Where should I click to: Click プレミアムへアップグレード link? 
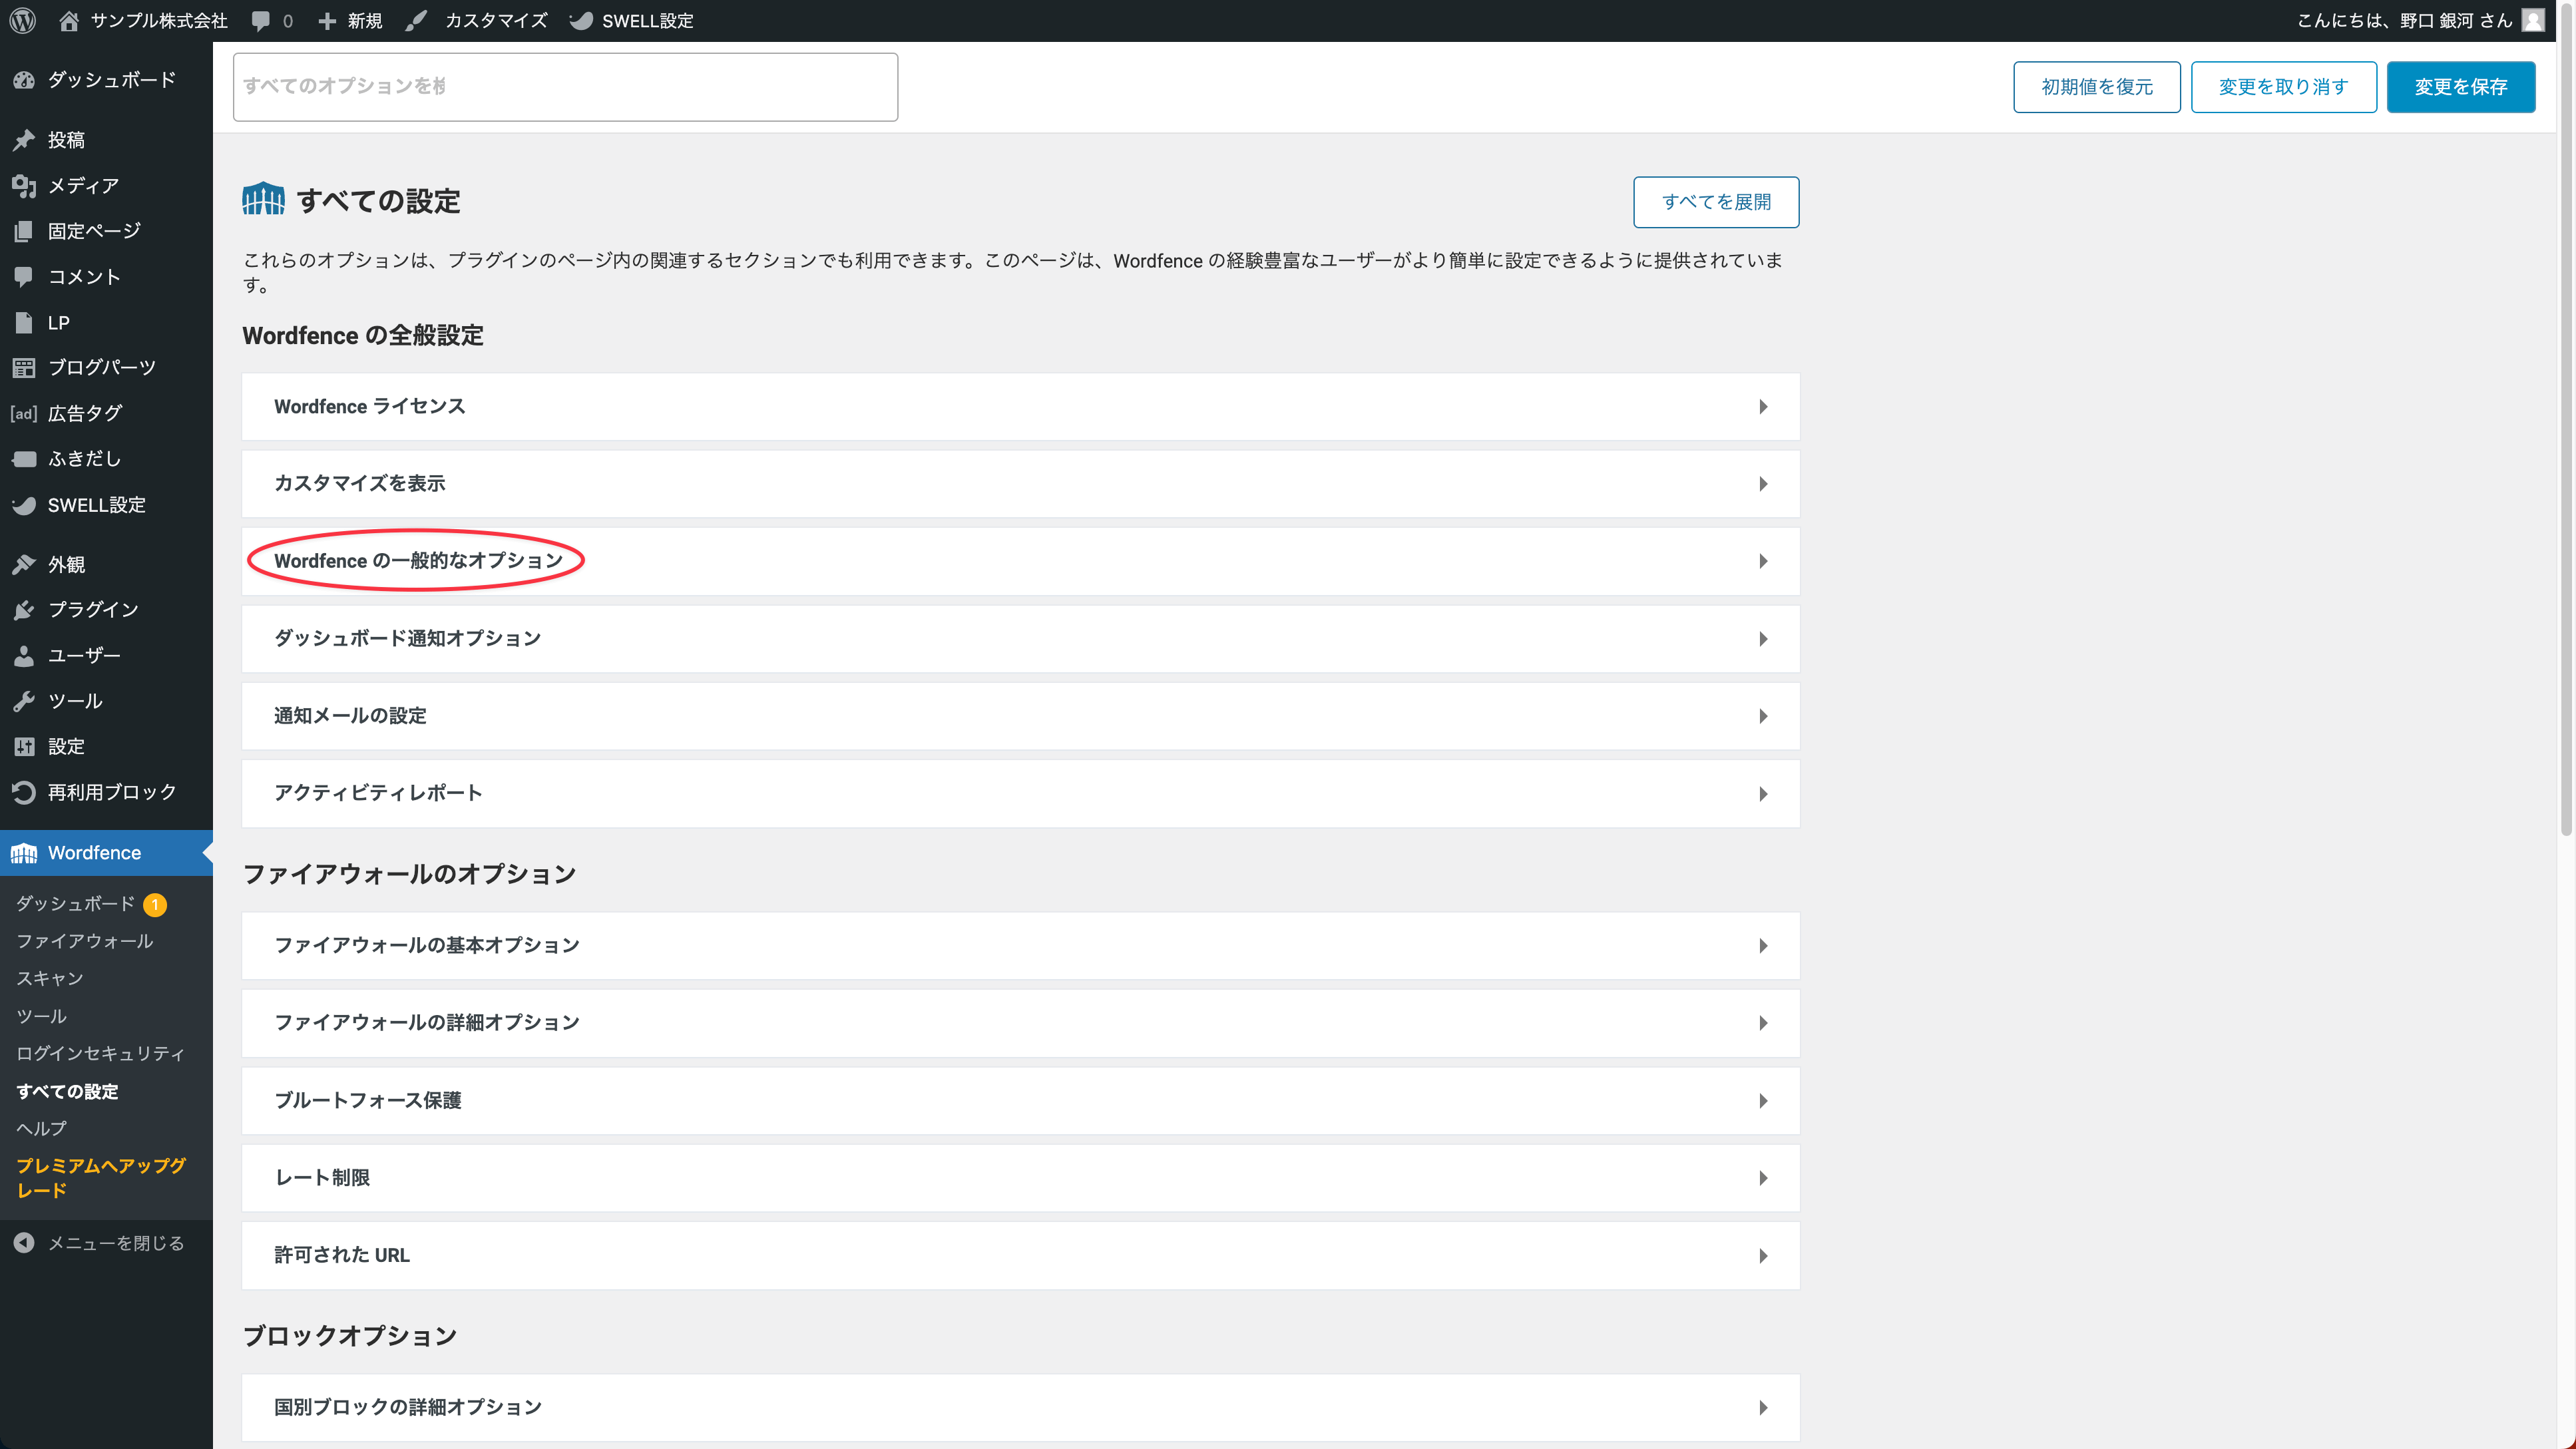pos(100,1178)
